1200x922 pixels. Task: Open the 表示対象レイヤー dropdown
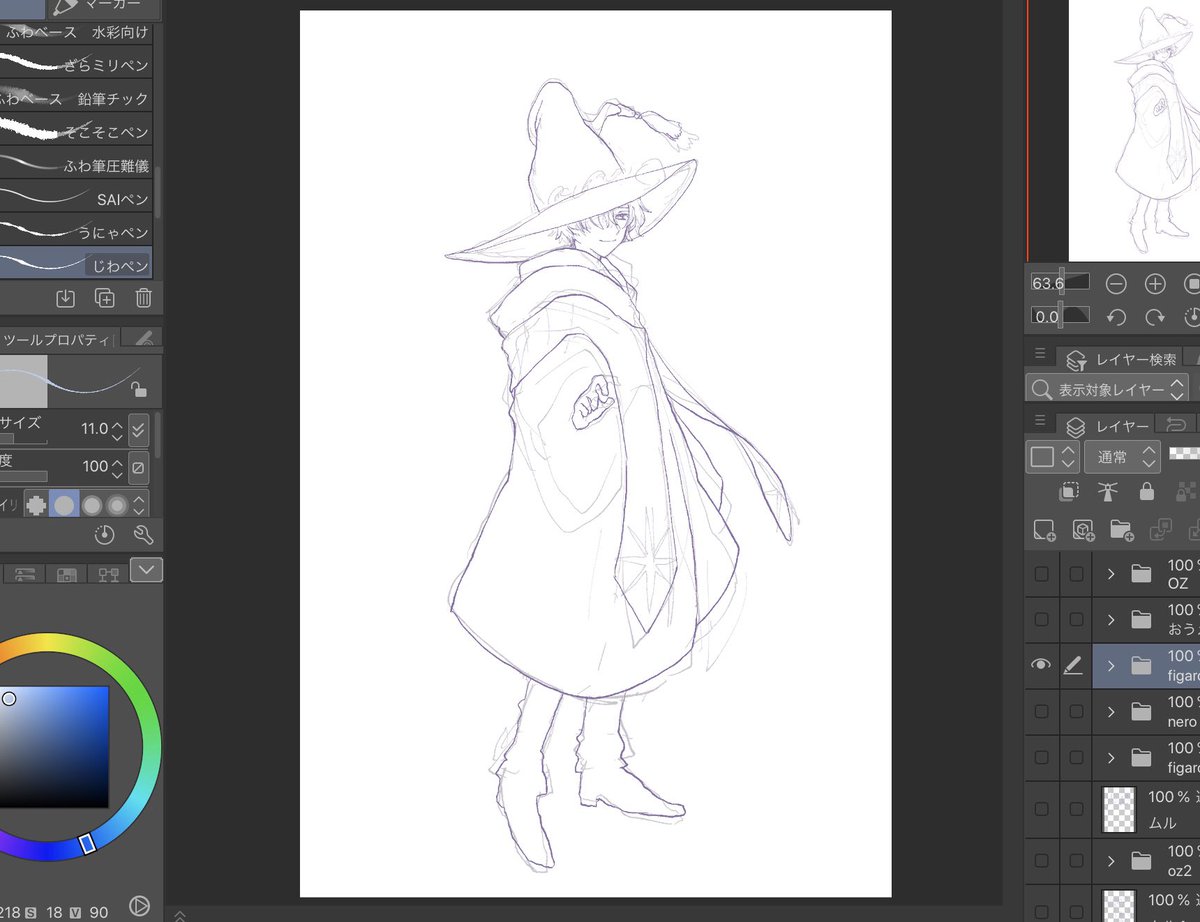[1107, 389]
